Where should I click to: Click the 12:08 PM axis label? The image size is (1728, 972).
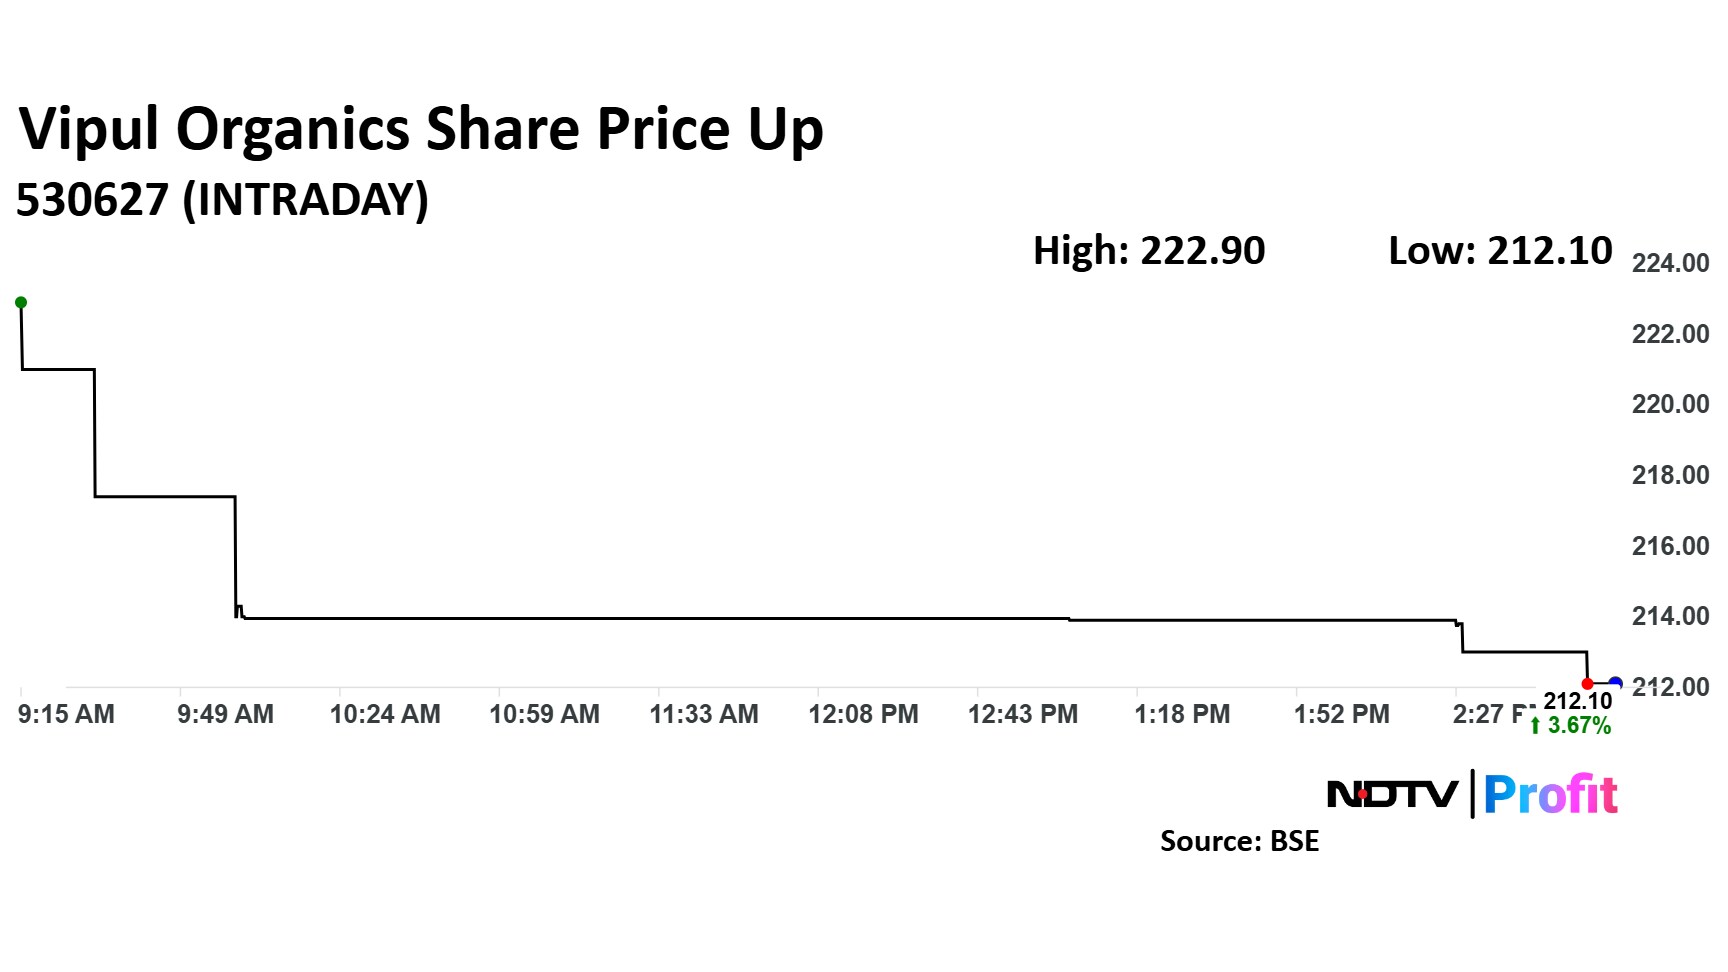coord(863,714)
